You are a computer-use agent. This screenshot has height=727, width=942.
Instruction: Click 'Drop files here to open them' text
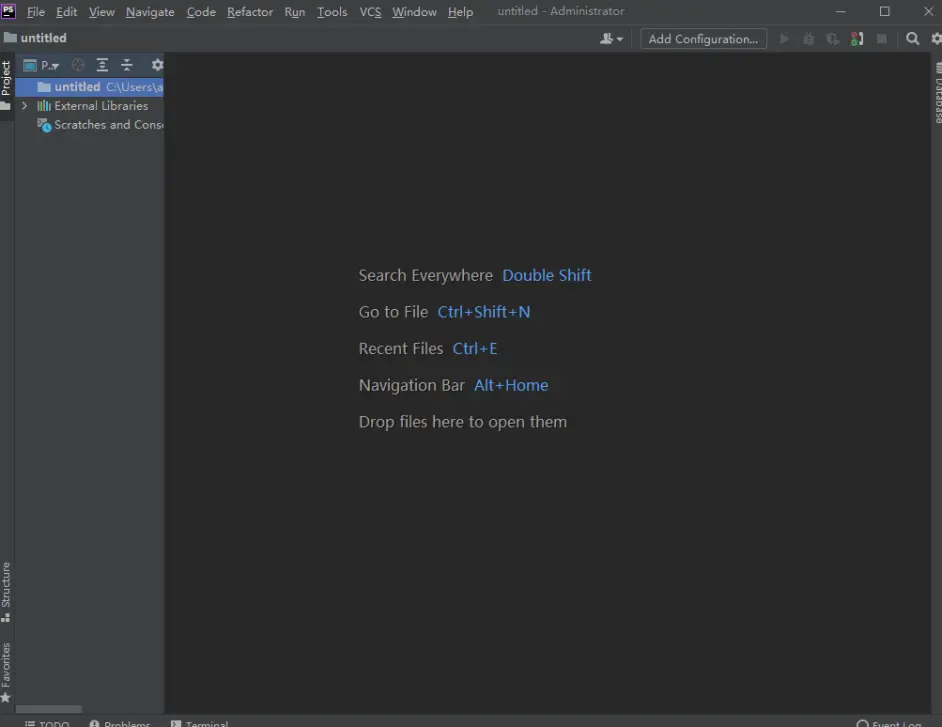[463, 422]
